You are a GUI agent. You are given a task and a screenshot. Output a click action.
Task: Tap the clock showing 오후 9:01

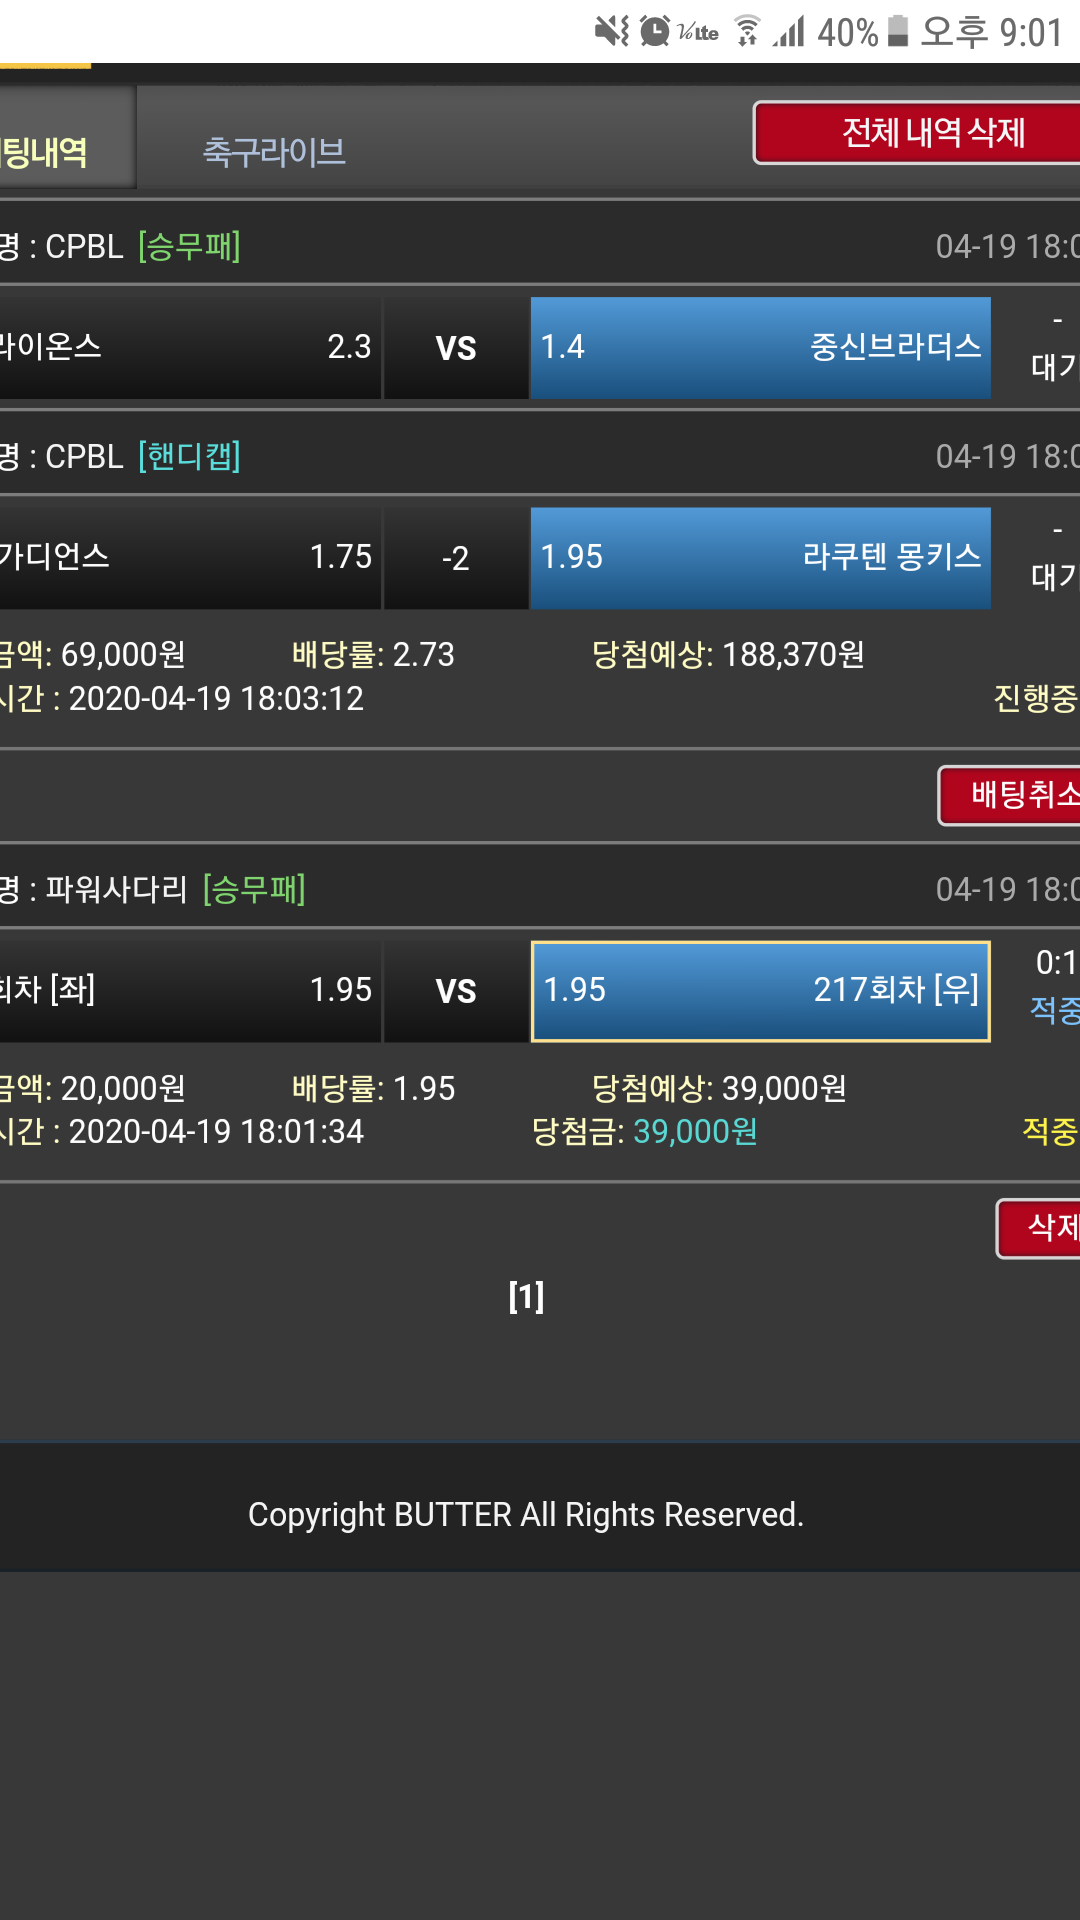pos(991,32)
